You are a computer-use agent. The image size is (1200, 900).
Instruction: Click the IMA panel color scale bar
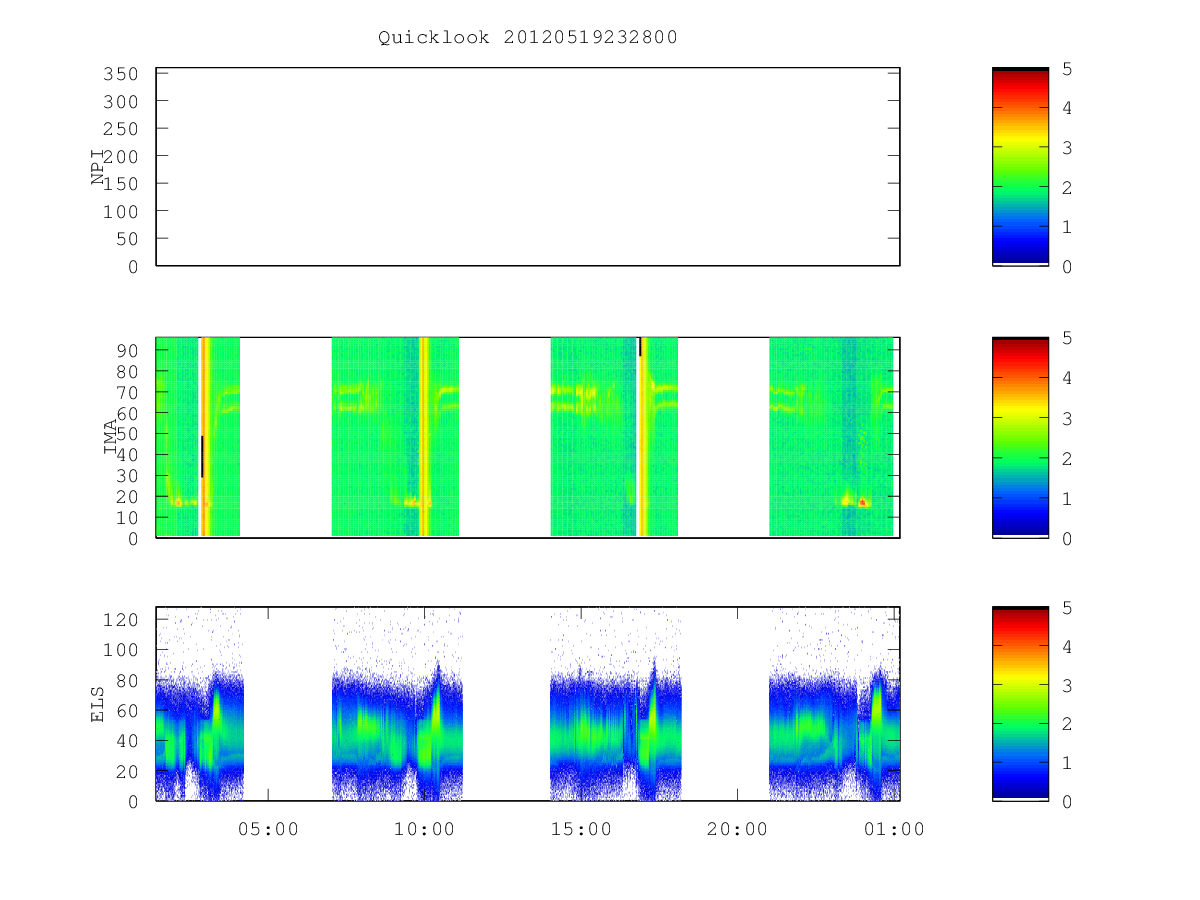click(x=1020, y=437)
